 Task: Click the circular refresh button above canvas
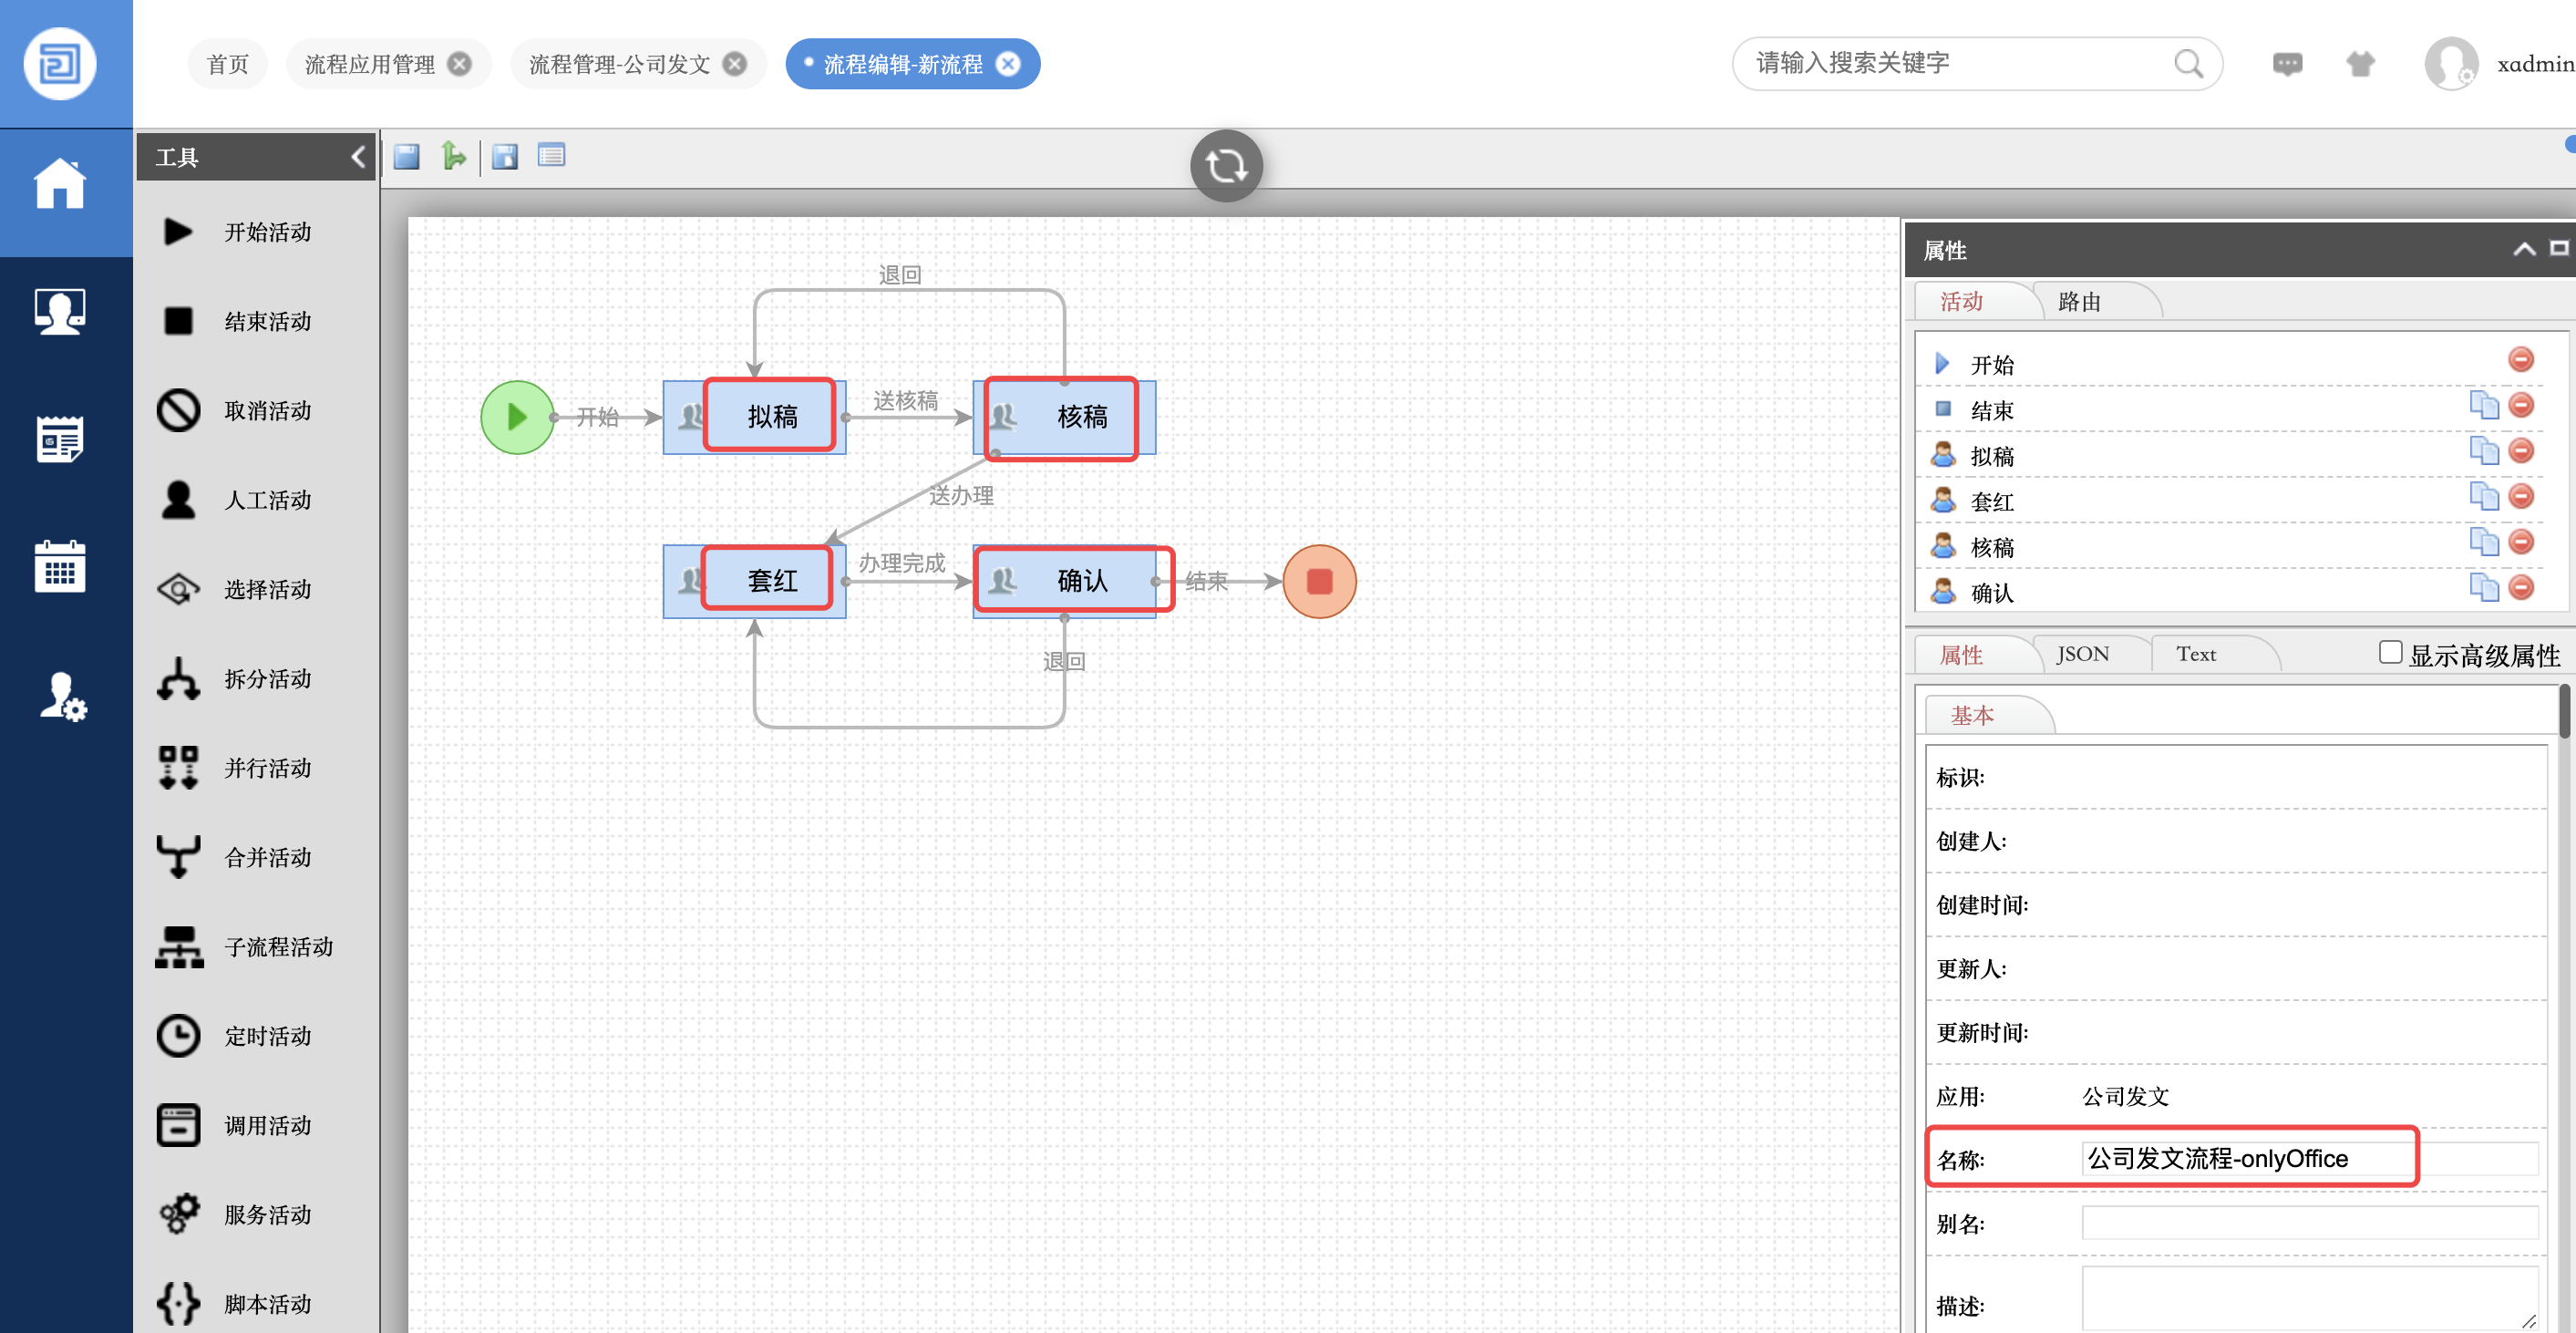point(1225,165)
